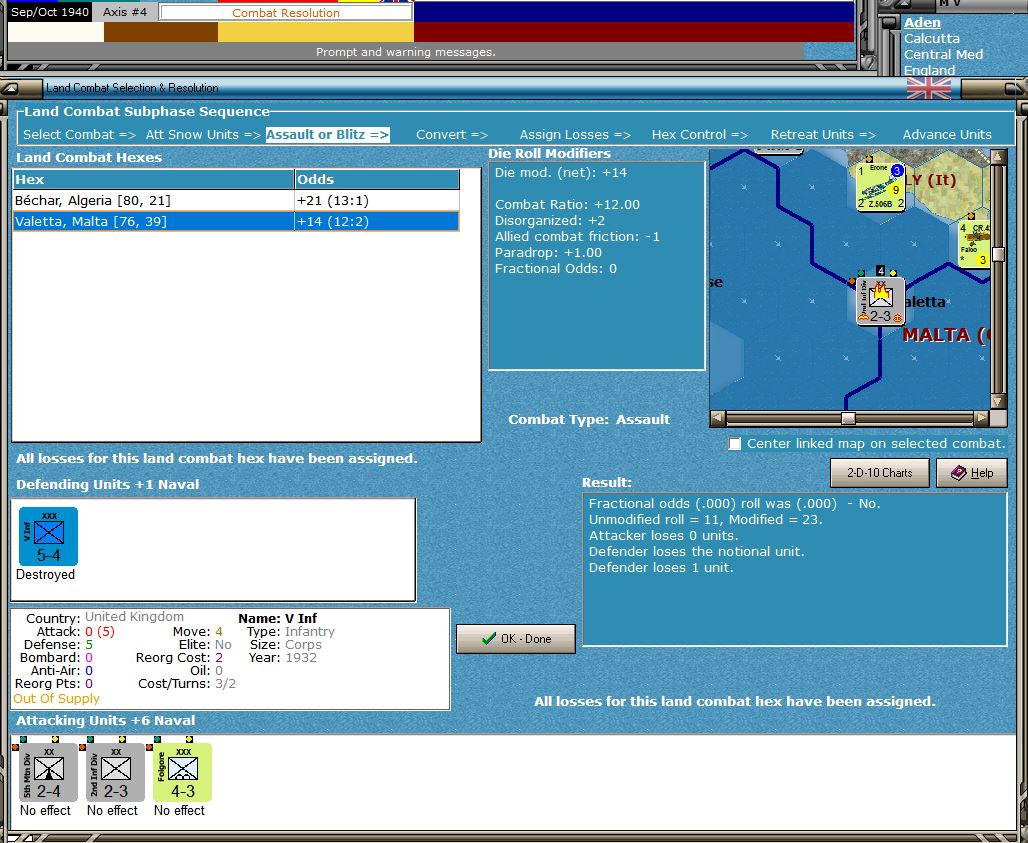Image resolution: width=1028 pixels, height=843 pixels.
Task: Click map horizontal scrollbar left arrow
Action: pos(718,418)
